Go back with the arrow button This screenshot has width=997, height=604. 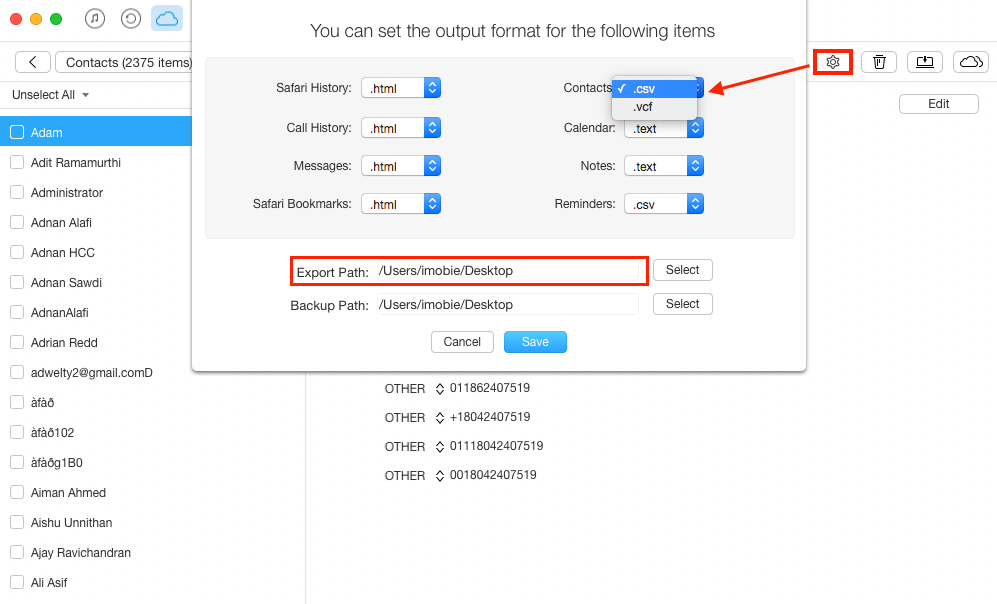click(x=32, y=62)
